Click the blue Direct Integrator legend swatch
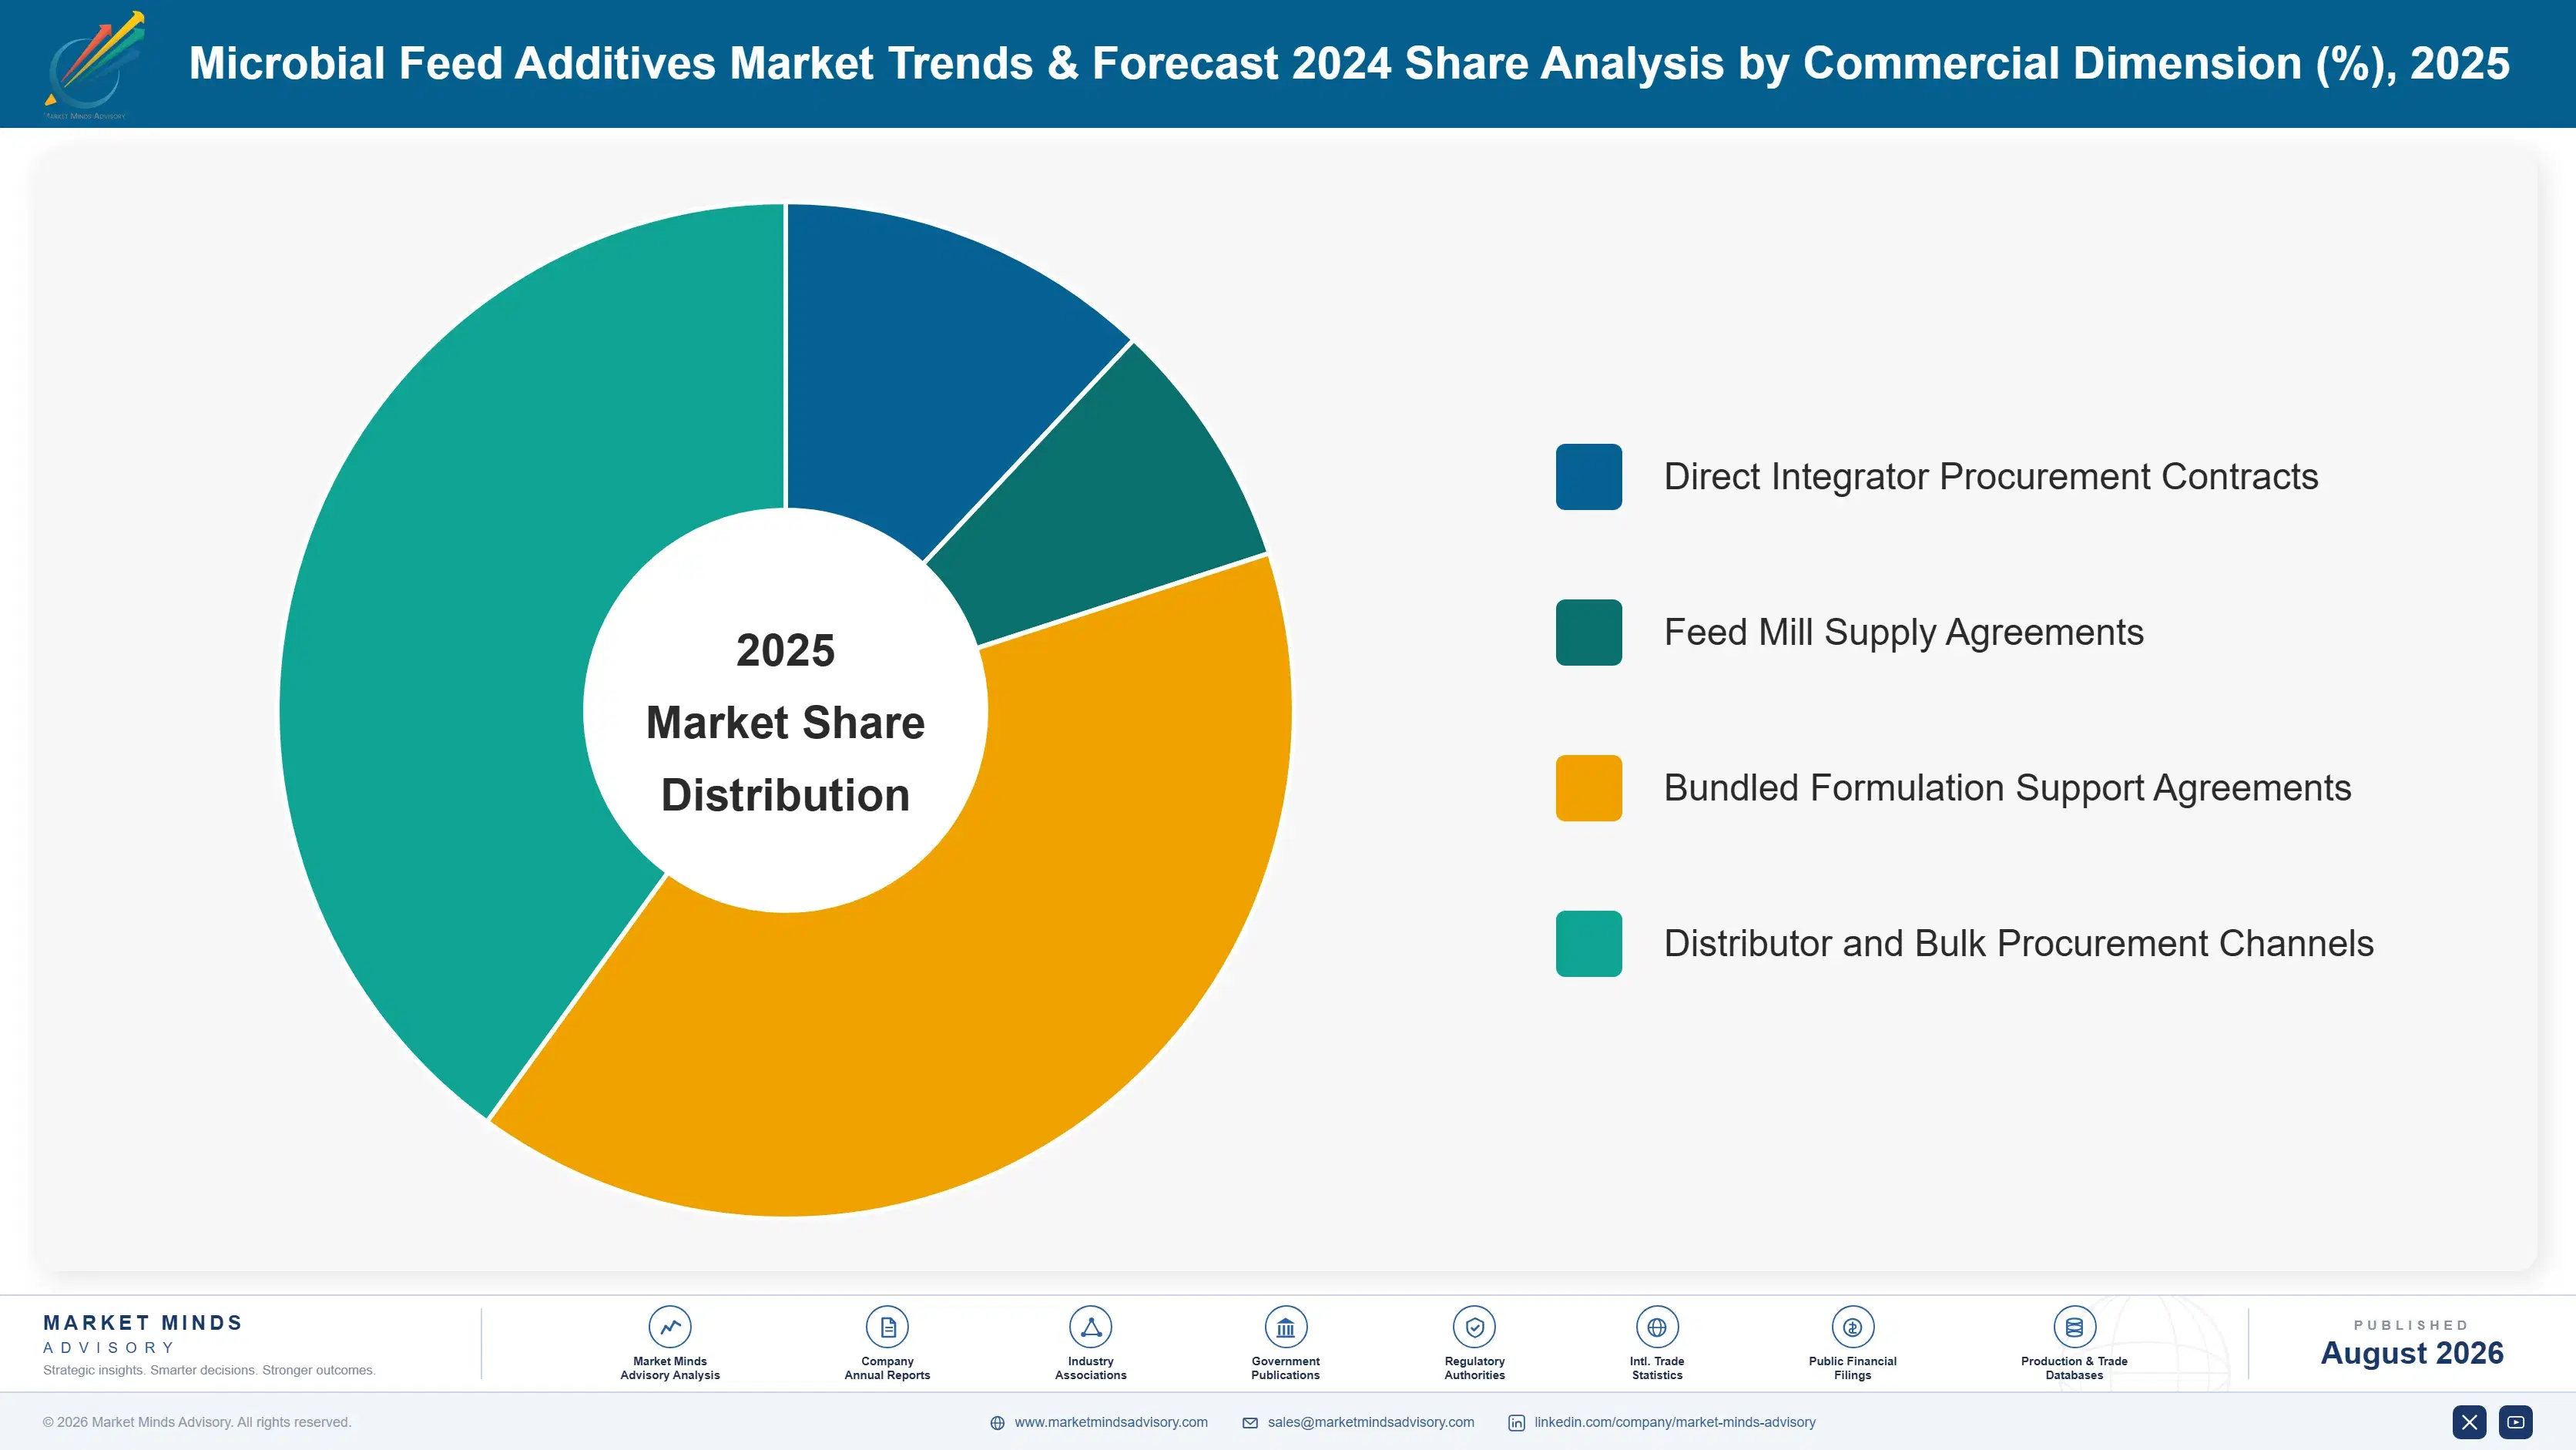The image size is (2576, 1450). tap(1589, 477)
